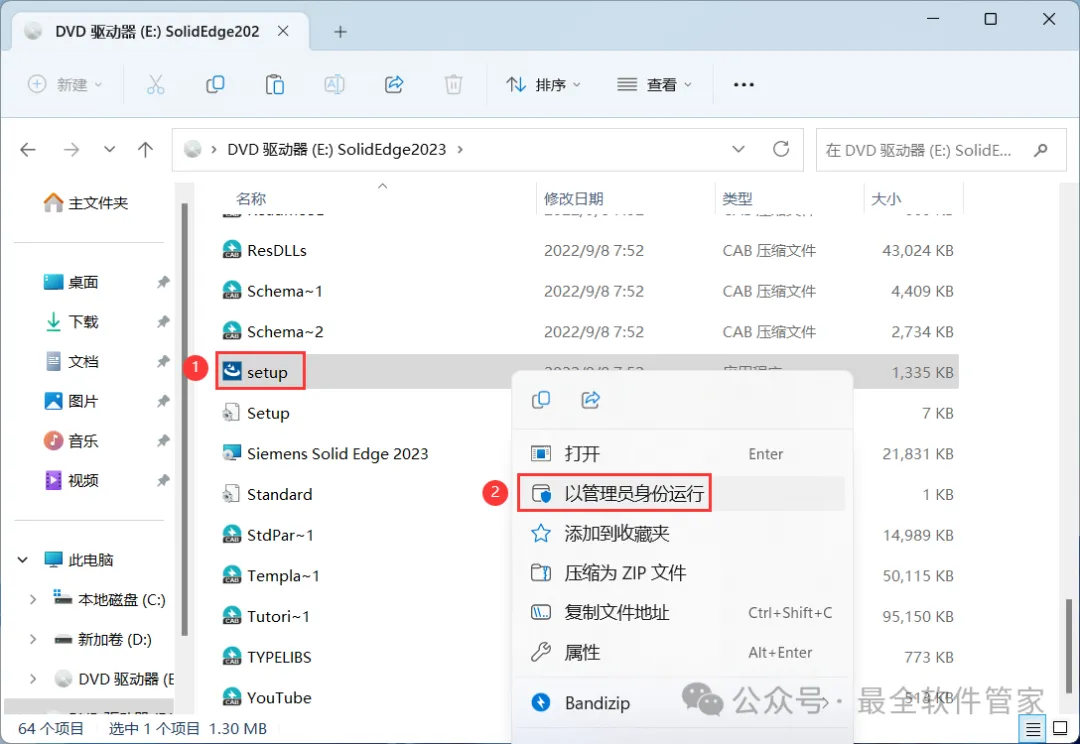Sort by 修改日期 column header
1080x744 pixels.
click(x=574, y=199)
